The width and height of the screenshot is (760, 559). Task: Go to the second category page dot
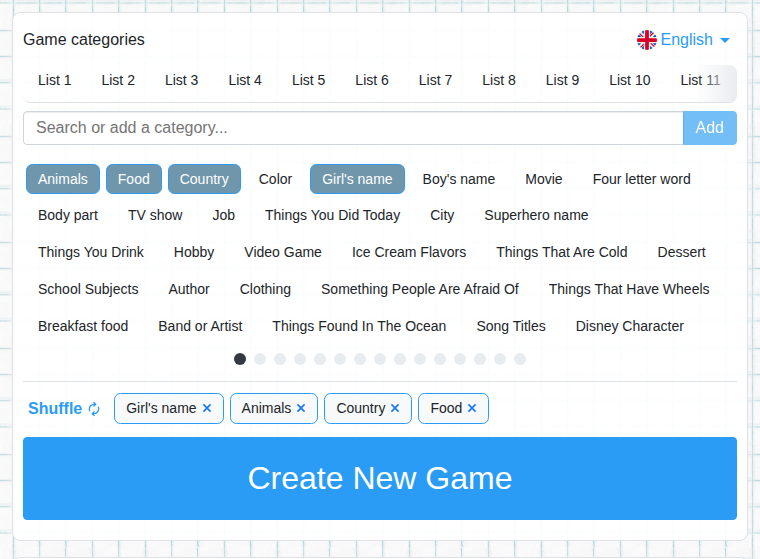click(x=260, y=359)
